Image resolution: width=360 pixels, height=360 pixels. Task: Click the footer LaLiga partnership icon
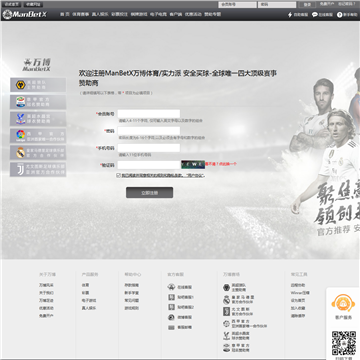click(x=227, y=324)
